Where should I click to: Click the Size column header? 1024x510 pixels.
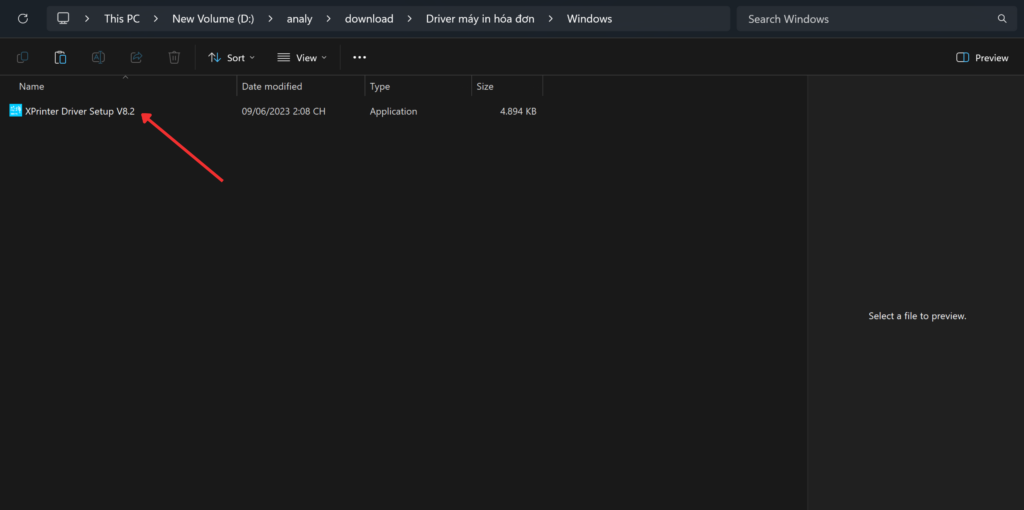click(x=485, y=87)
